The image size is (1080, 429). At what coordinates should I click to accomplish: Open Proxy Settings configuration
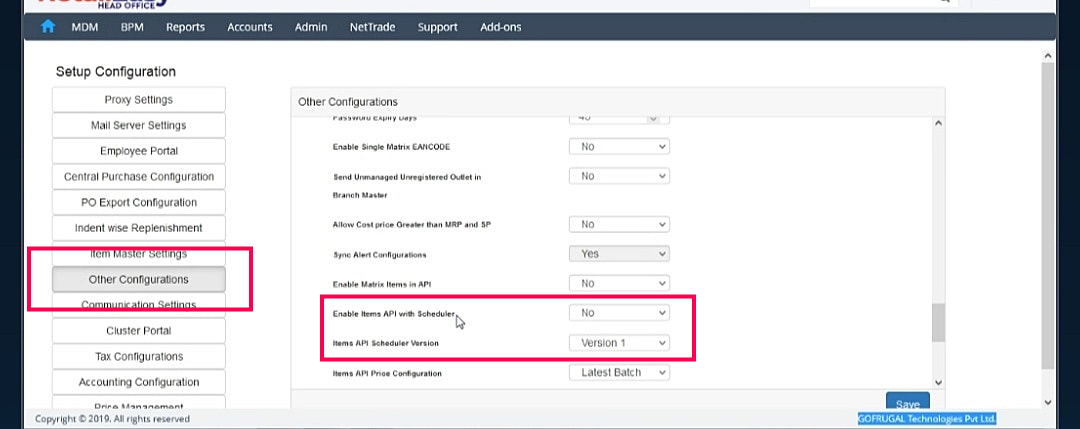[139, 100]
